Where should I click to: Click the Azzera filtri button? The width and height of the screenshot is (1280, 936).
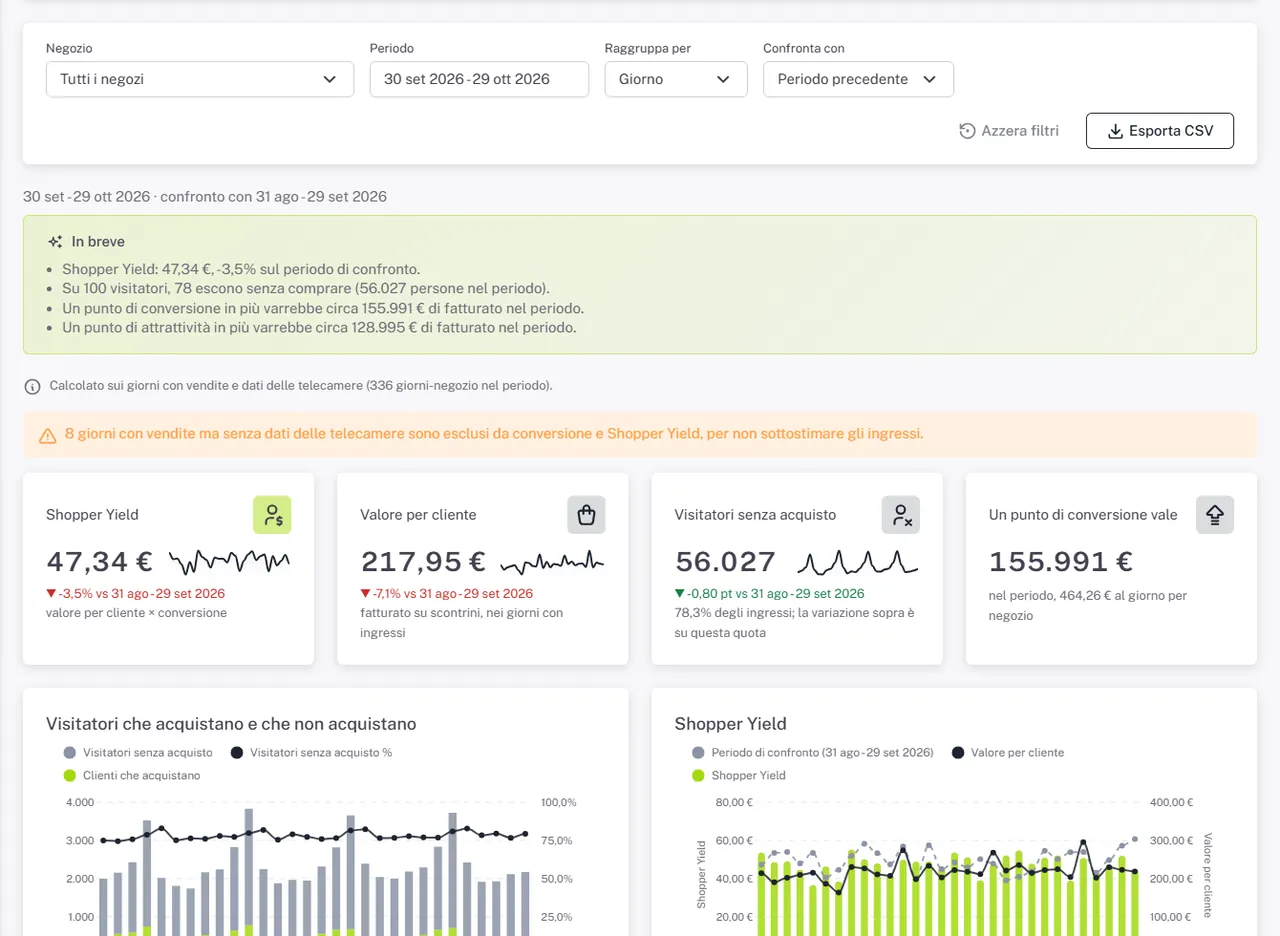[1008, 131]
